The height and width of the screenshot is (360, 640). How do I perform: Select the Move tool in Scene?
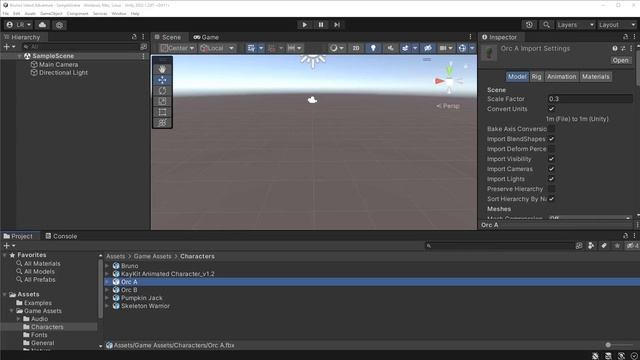(162, 80)
